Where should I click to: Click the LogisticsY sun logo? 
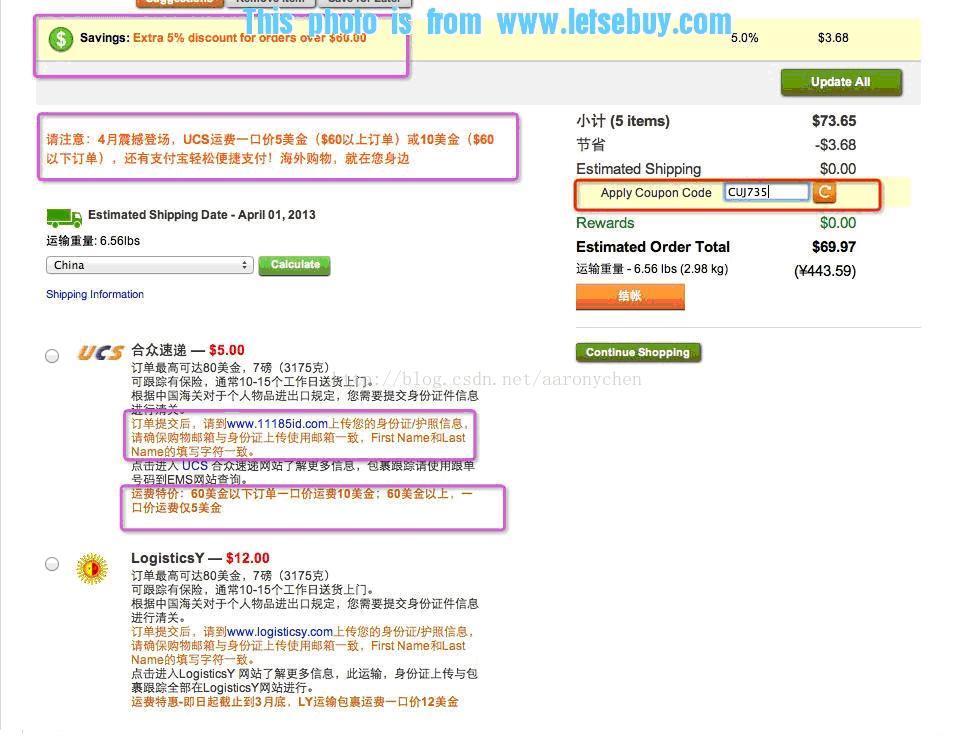(92, 569)
